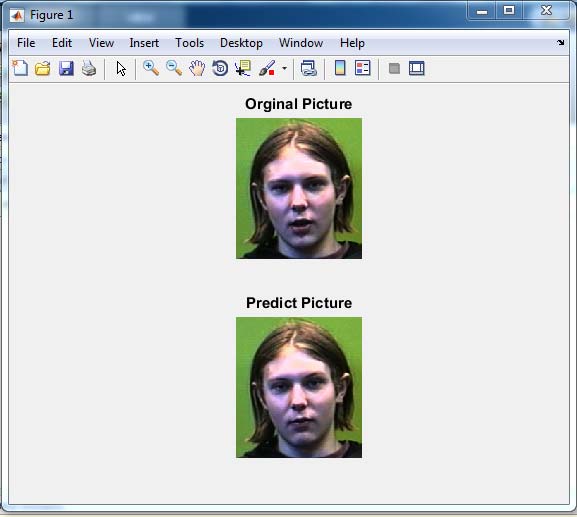Click the dock figure arrow at menu bar end

[560, 43]
